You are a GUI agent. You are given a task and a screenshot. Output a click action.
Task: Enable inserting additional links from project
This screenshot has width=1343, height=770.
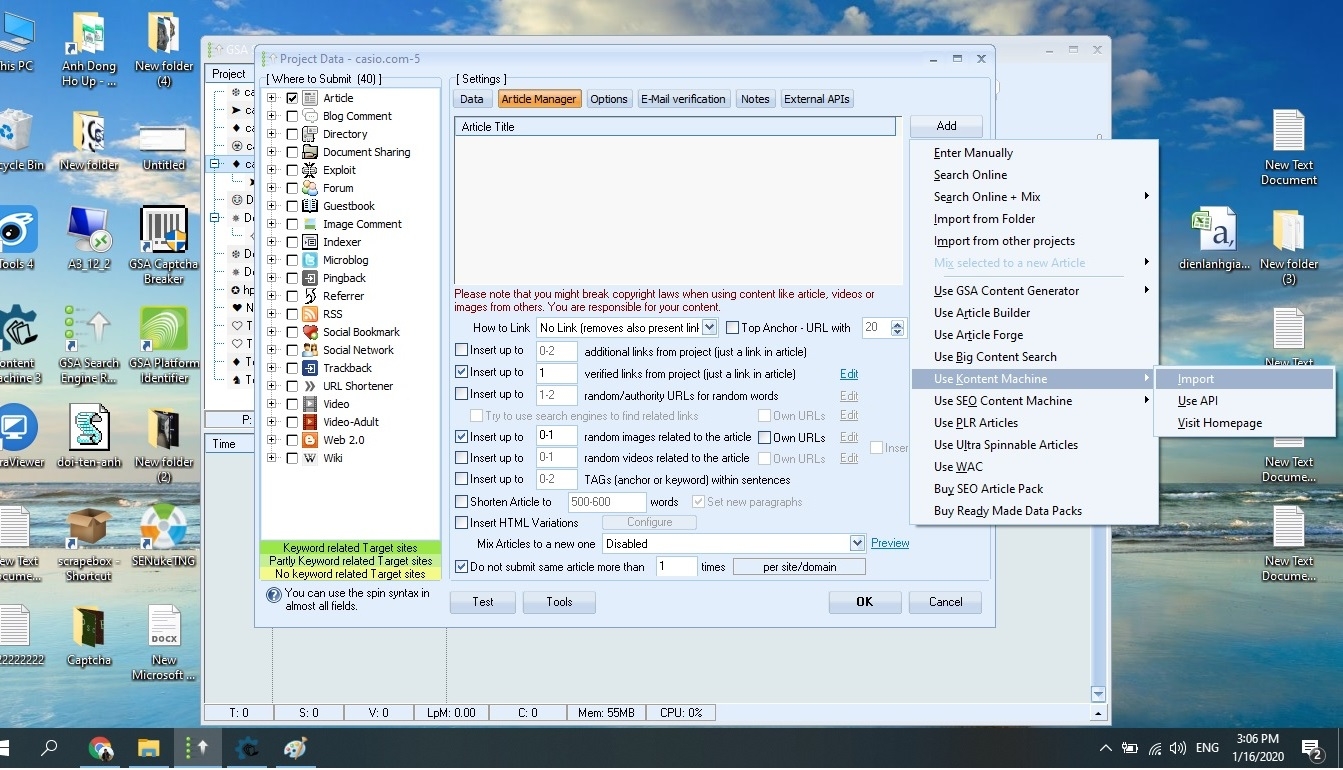click(x=461, y=350)
